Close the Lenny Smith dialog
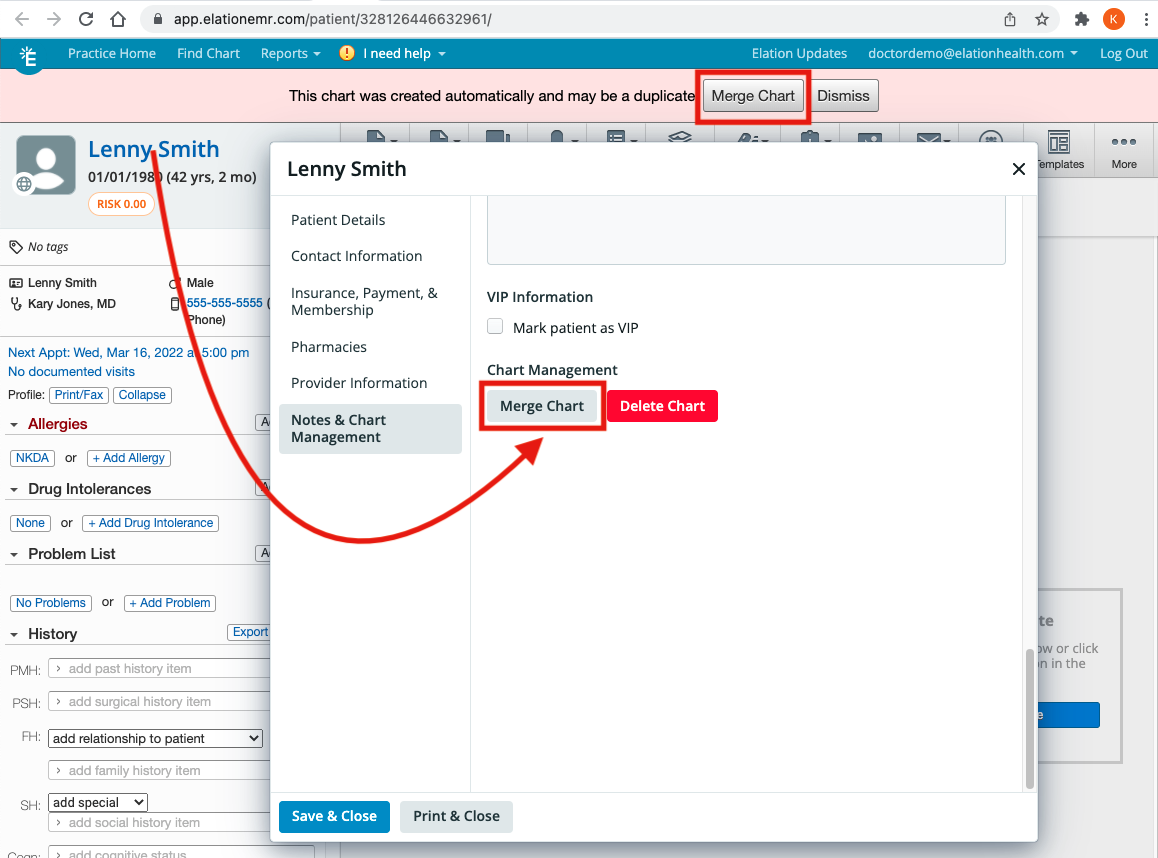 pyautogui.click(x=1018, y=169)
